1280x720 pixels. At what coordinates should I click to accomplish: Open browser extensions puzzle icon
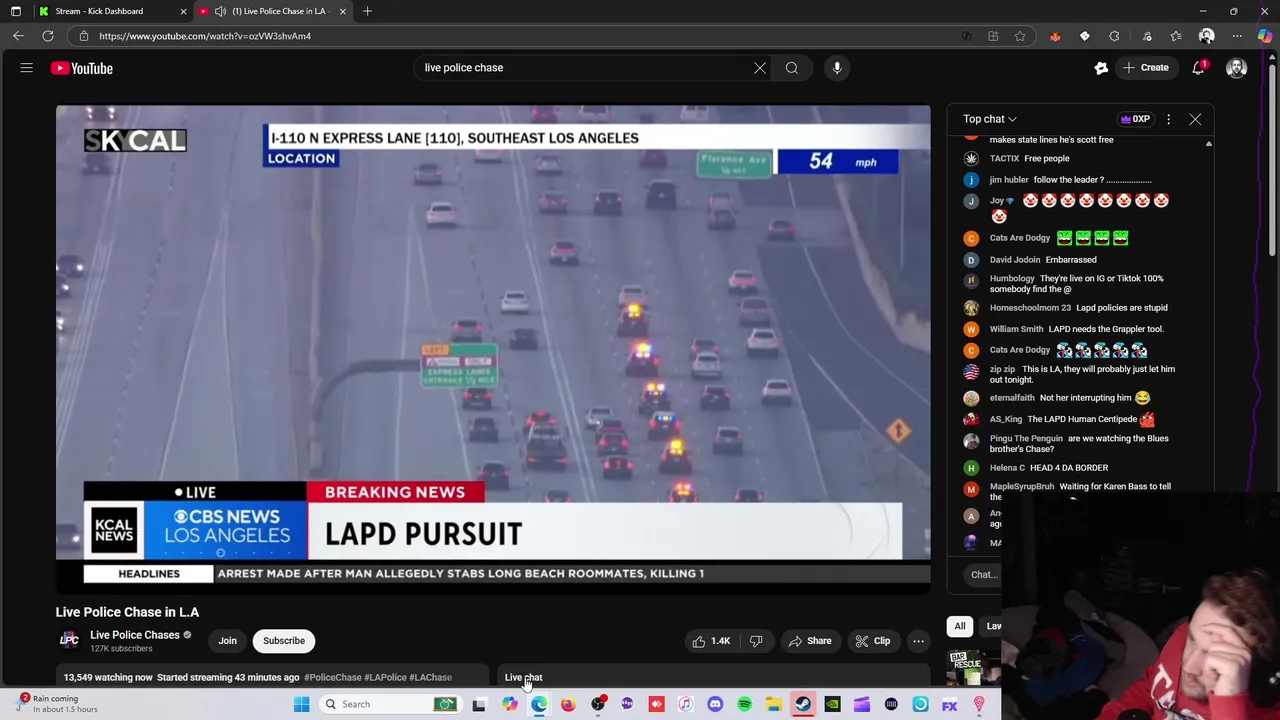pyautogui.click(x=1114, y=36)
